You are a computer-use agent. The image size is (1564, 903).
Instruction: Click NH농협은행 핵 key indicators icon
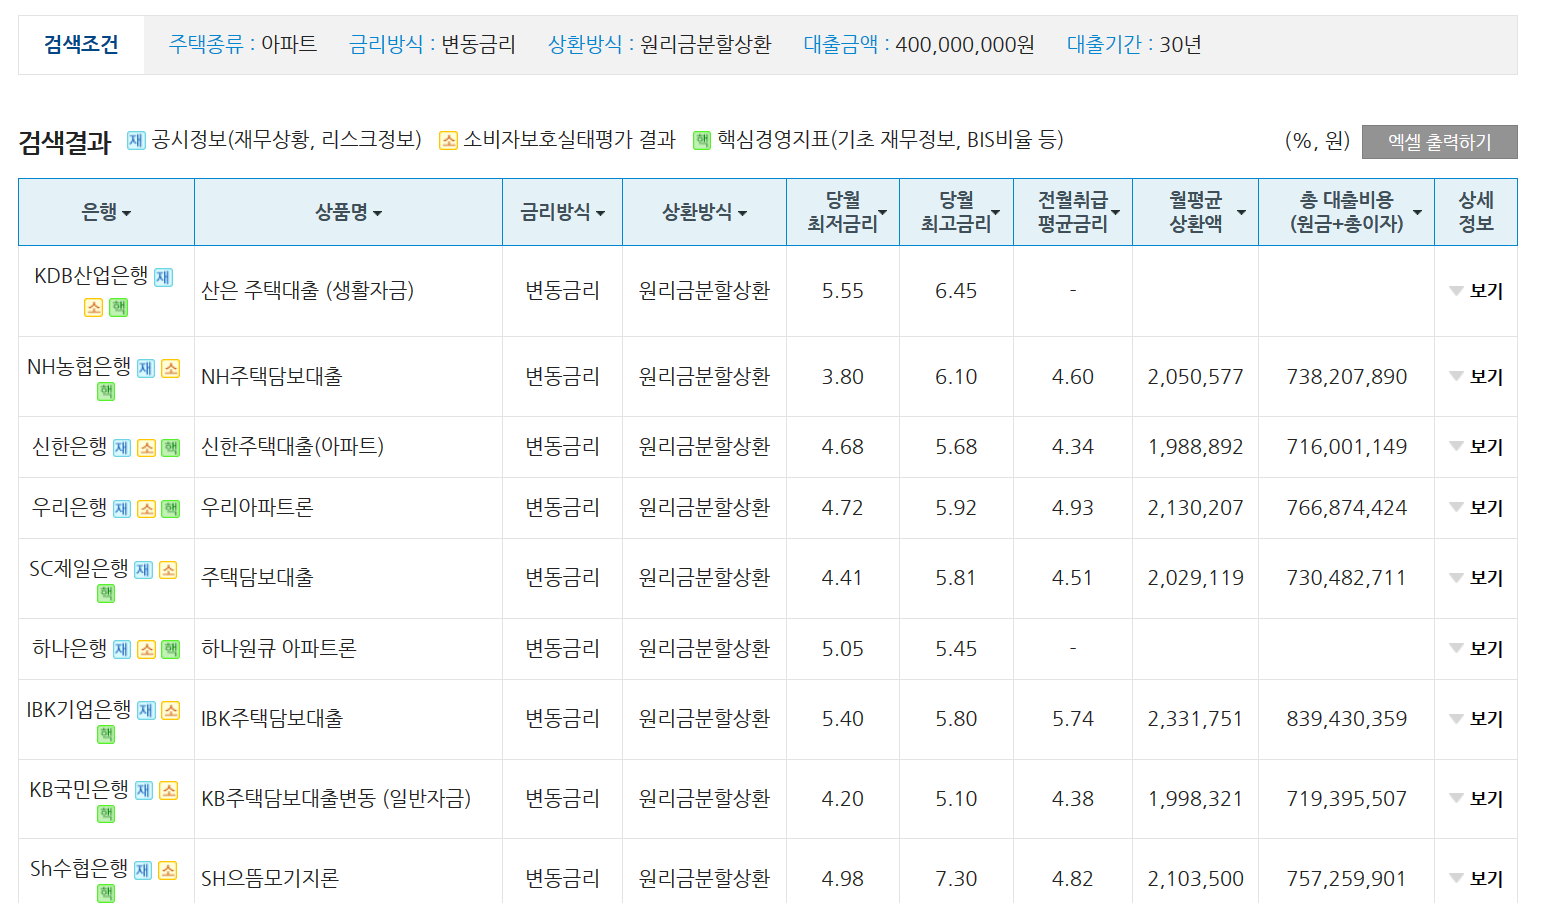pyautogui.click(x=106, y=391)
